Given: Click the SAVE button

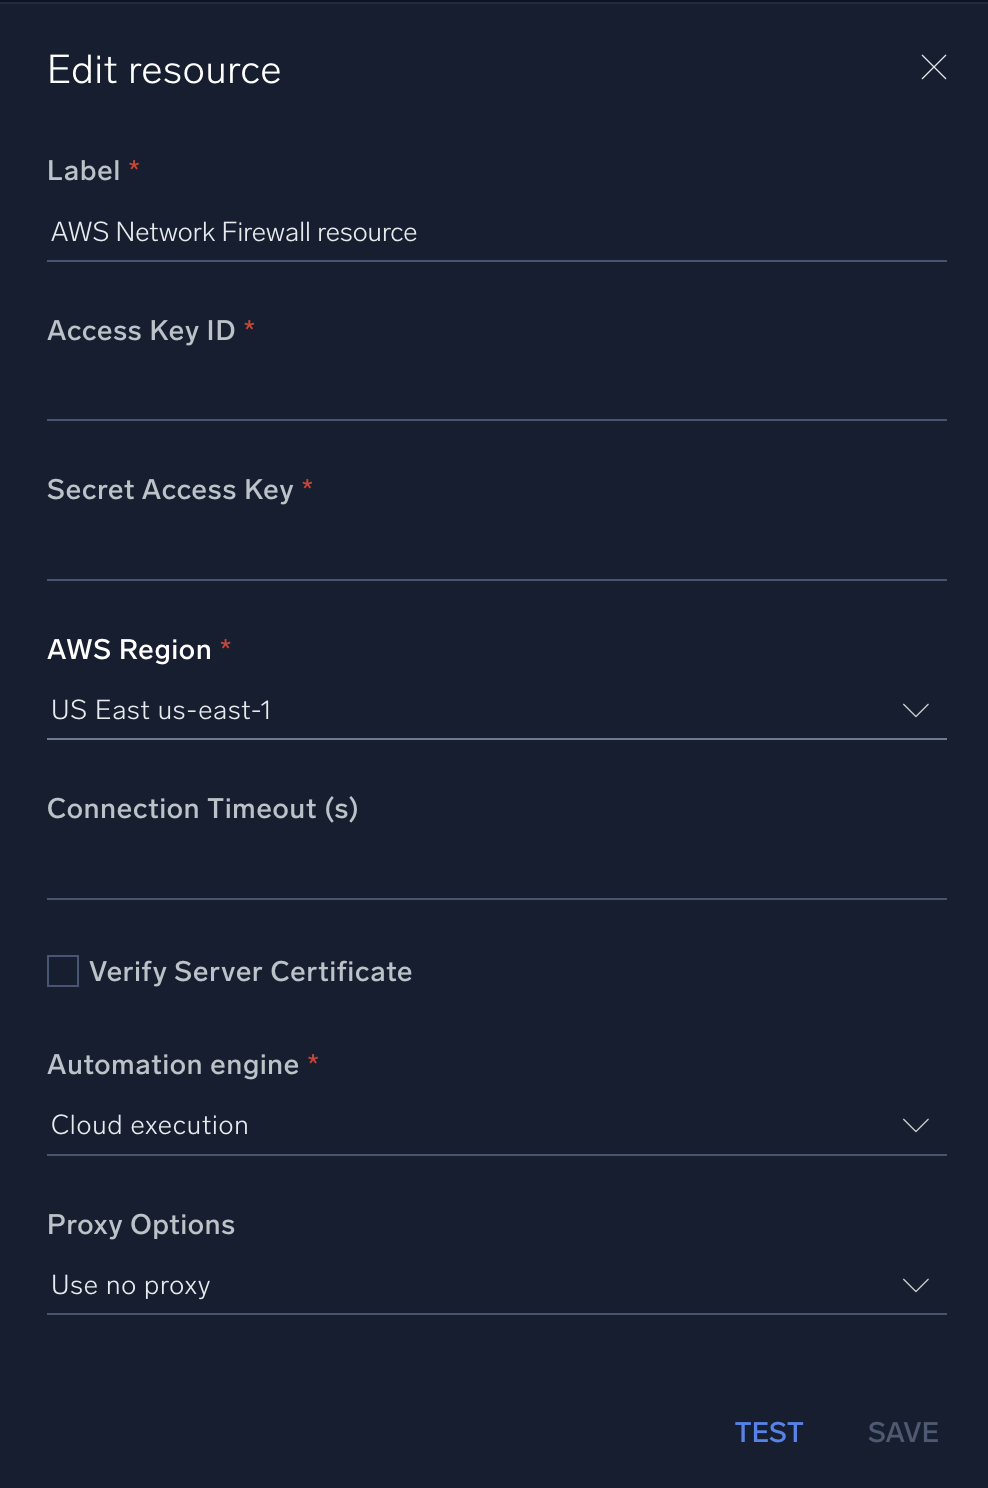Looking at the screenshot, I should tap(901, 1432).
